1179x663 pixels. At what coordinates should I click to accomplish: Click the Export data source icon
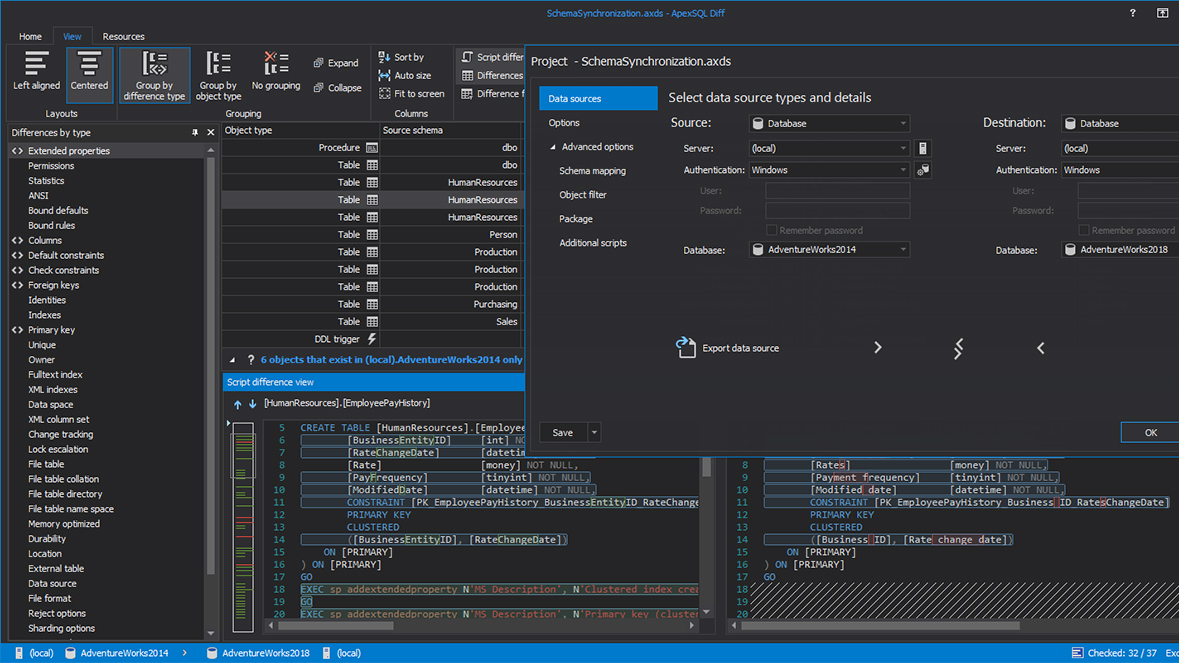point(687,349)
